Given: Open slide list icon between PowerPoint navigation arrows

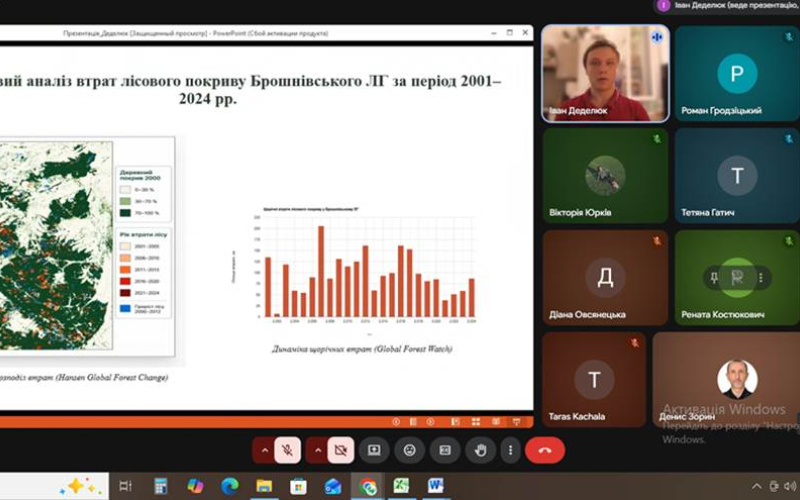Looking at the screenshot, I should [413, 422].
